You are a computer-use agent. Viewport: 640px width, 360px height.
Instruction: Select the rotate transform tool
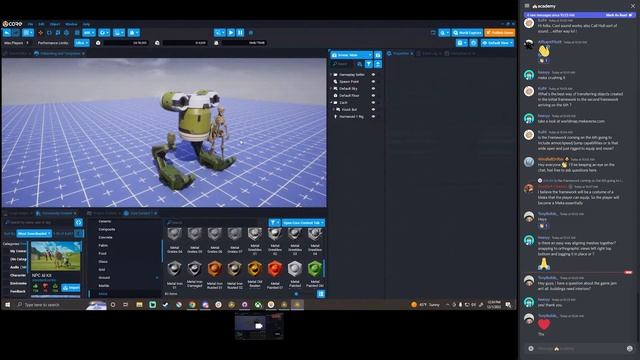[x=49, y=33]
